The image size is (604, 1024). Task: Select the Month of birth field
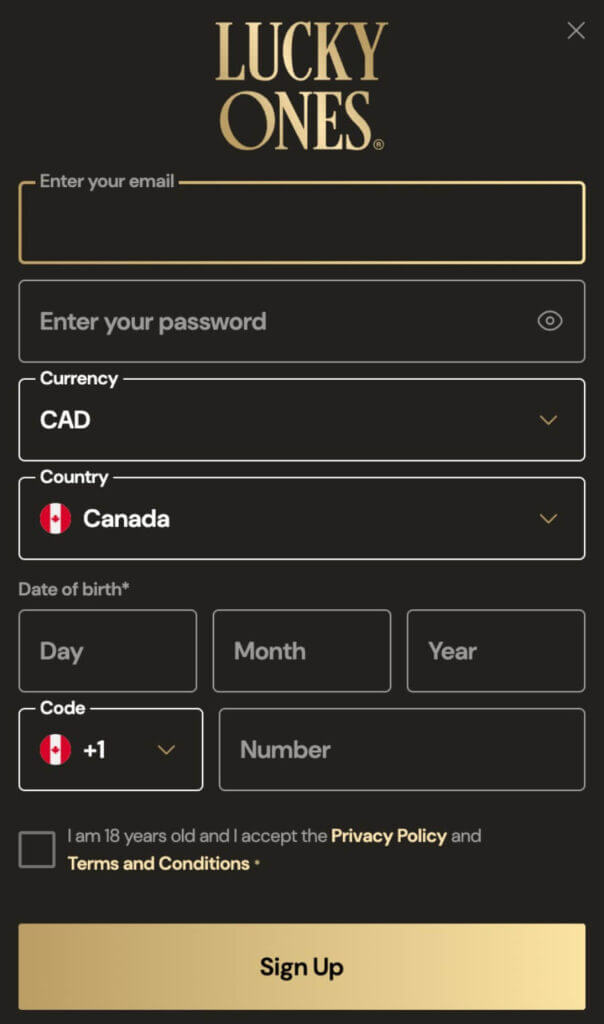coord(301,651)
